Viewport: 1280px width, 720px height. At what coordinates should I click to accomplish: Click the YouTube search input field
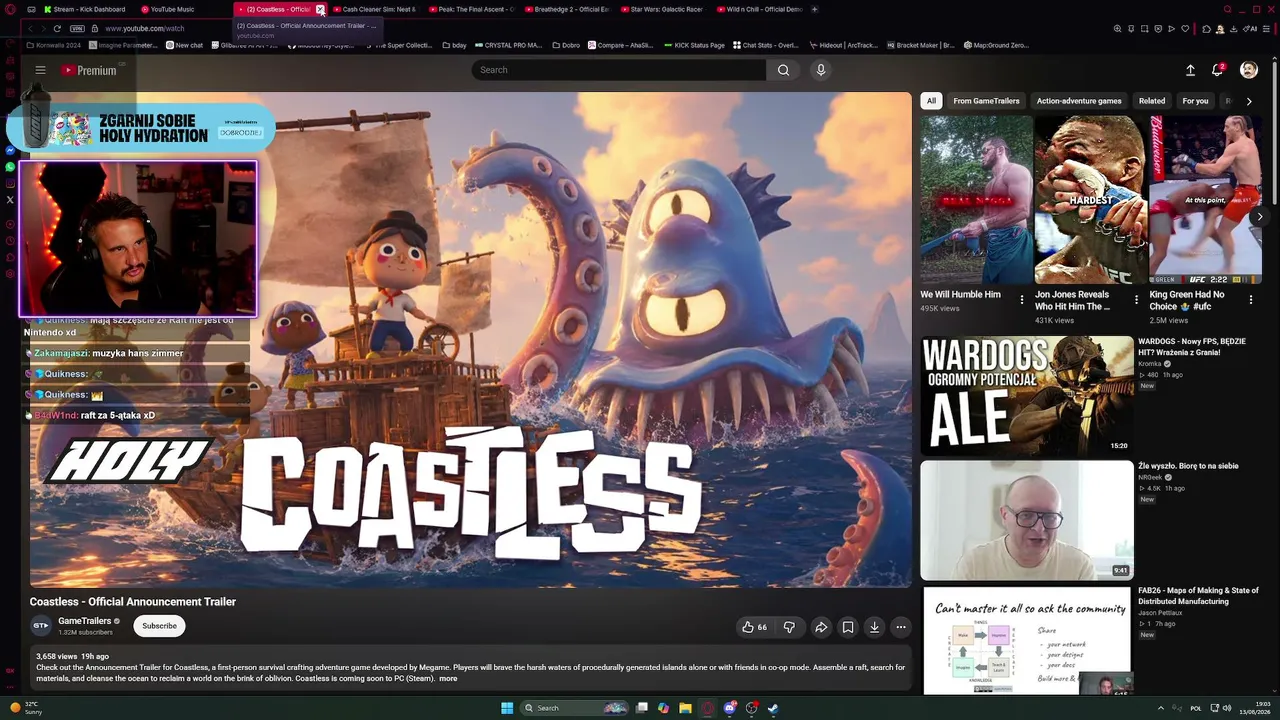[619, 70]
